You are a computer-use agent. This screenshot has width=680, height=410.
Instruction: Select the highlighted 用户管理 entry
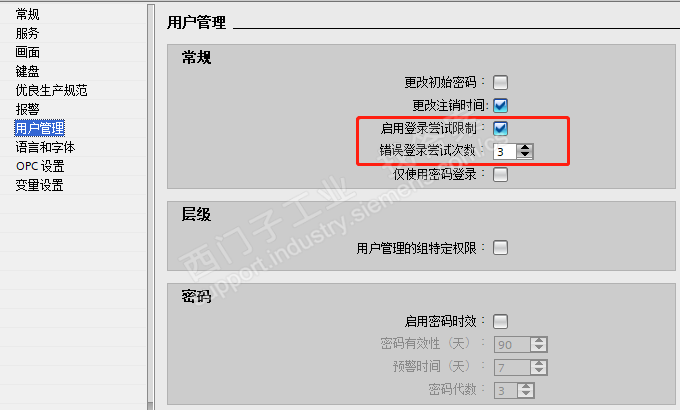(39, 128)
